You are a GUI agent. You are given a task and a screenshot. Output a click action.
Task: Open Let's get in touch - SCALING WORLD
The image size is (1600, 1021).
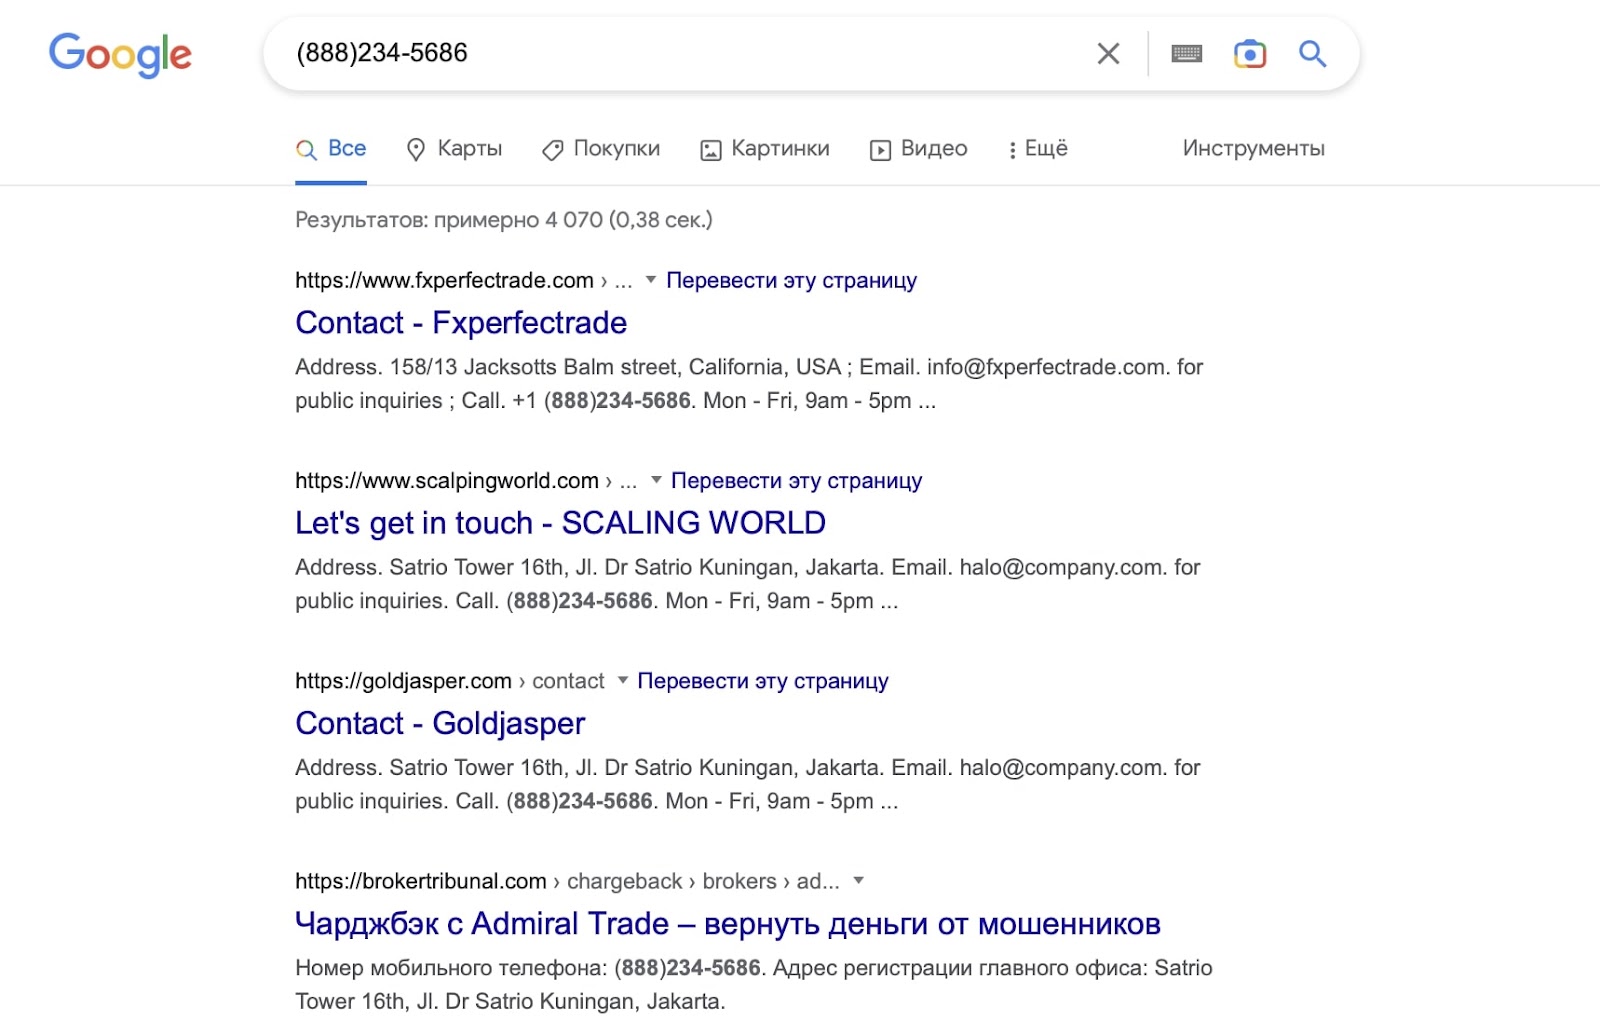(560, 523)
